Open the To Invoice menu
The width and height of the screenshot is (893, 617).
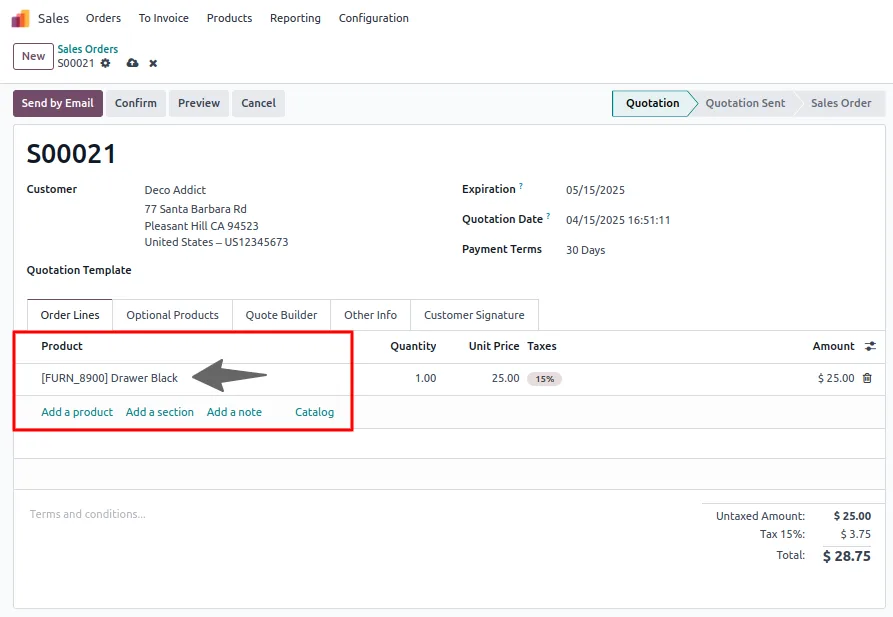(x=163, y=18)
